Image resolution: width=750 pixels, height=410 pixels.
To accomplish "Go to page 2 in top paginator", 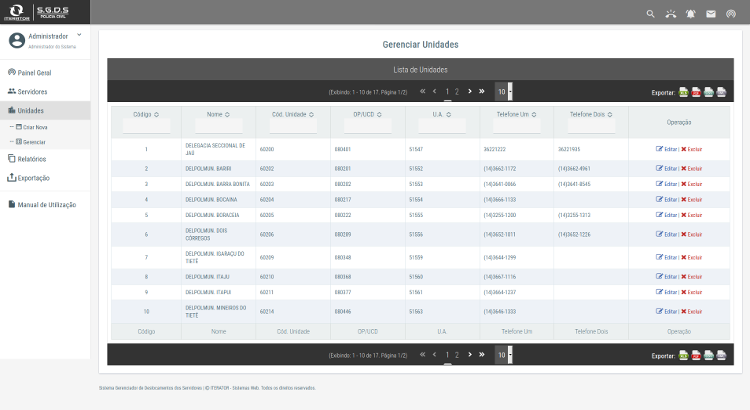I will click(x=457, y=91).
